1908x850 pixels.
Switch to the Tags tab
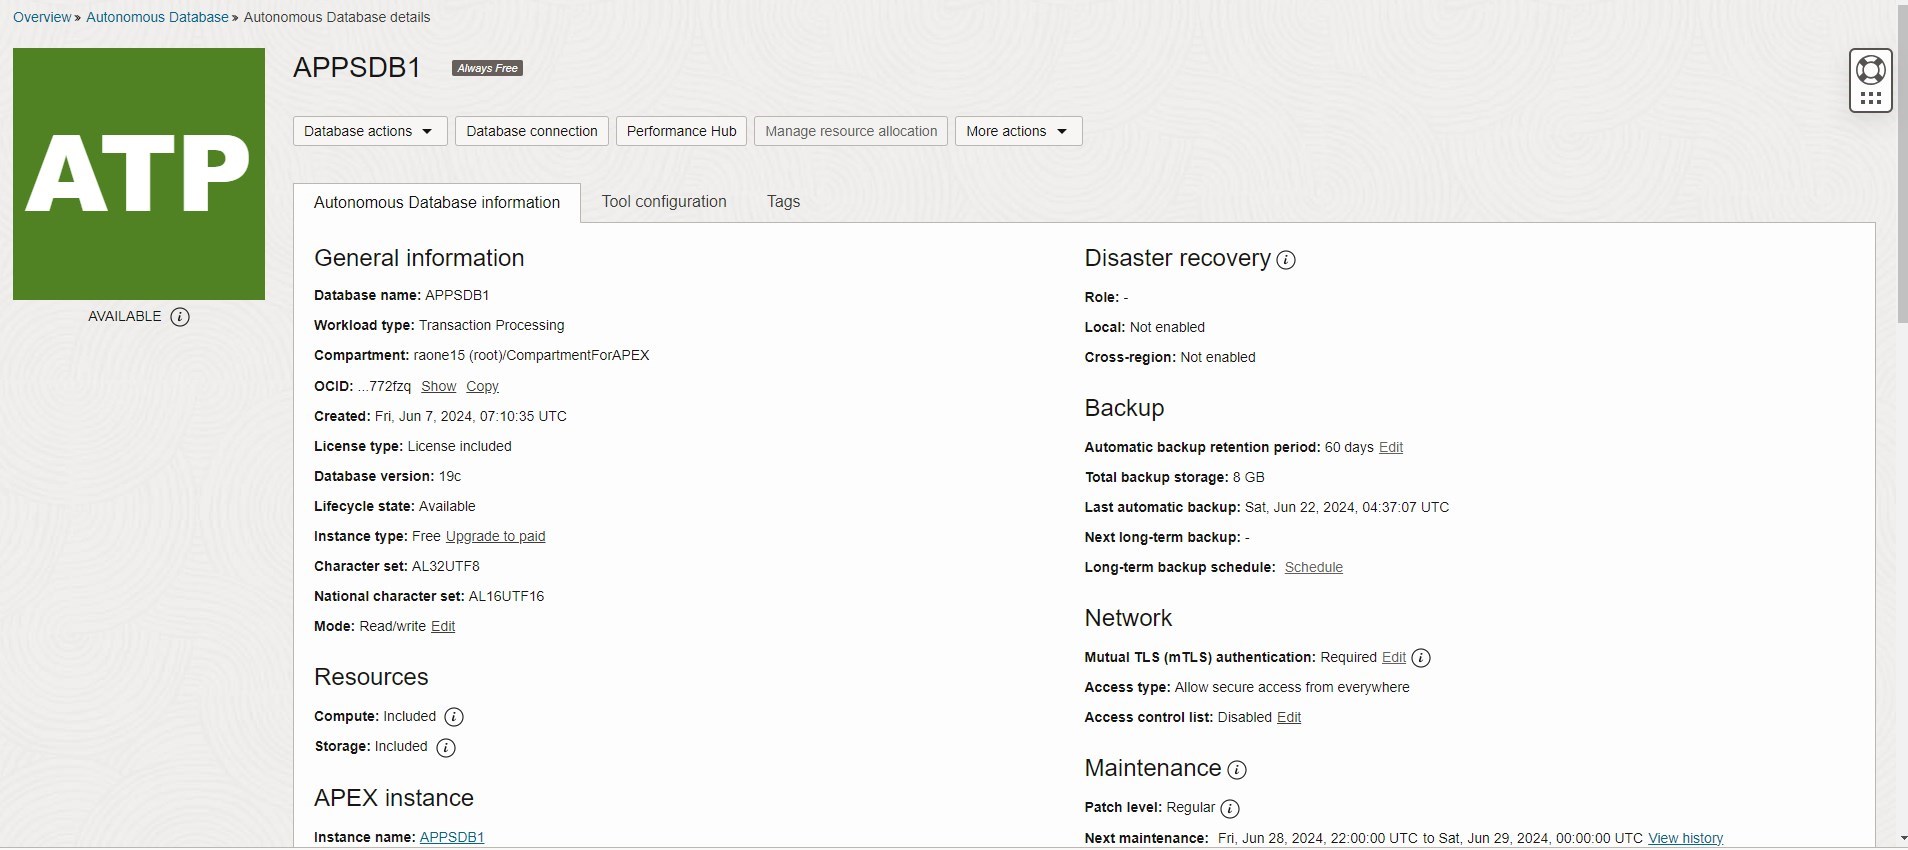(x=783, y=201)
